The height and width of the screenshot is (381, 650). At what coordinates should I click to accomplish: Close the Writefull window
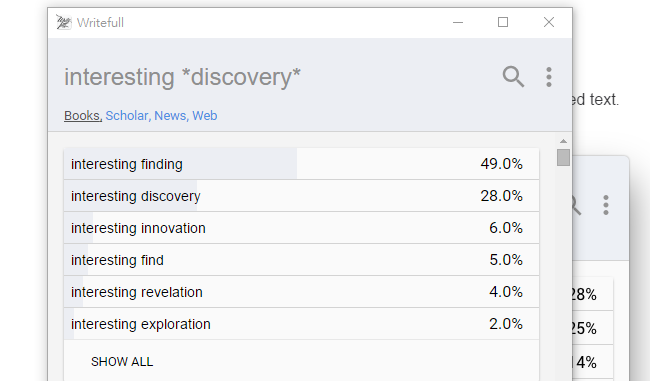click(x=549, y=22)
